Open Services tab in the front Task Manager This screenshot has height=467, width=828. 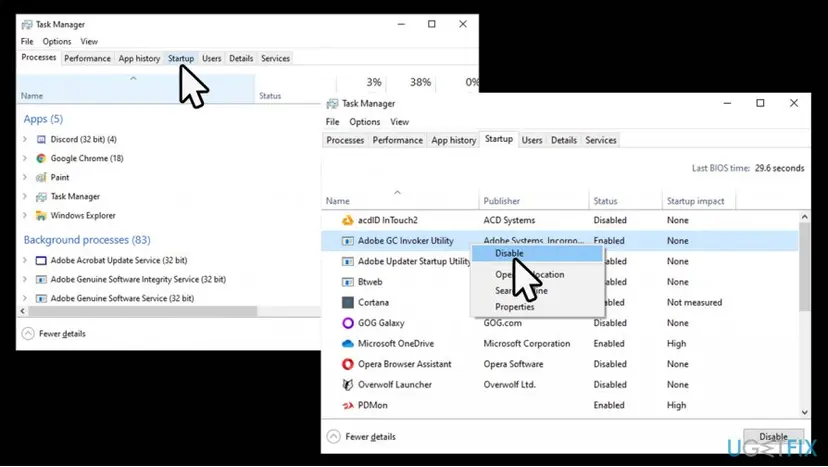[600, 141]
